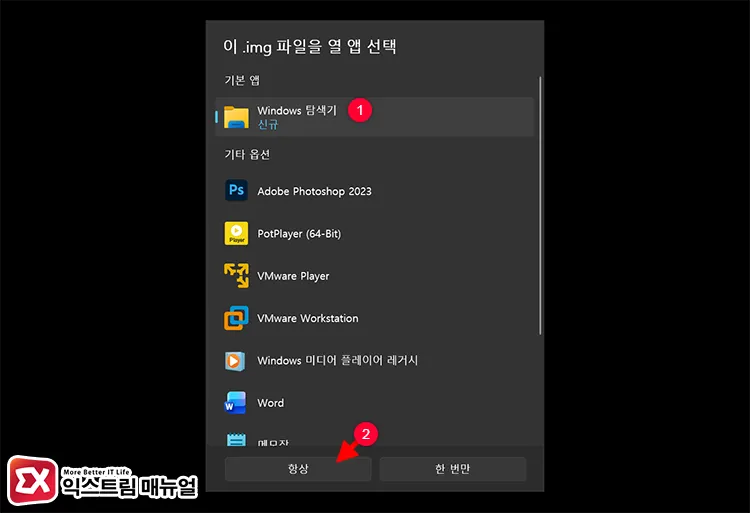
Task: Pick the PotPlayer (64-Bit) label
Action: coord(299,234)
